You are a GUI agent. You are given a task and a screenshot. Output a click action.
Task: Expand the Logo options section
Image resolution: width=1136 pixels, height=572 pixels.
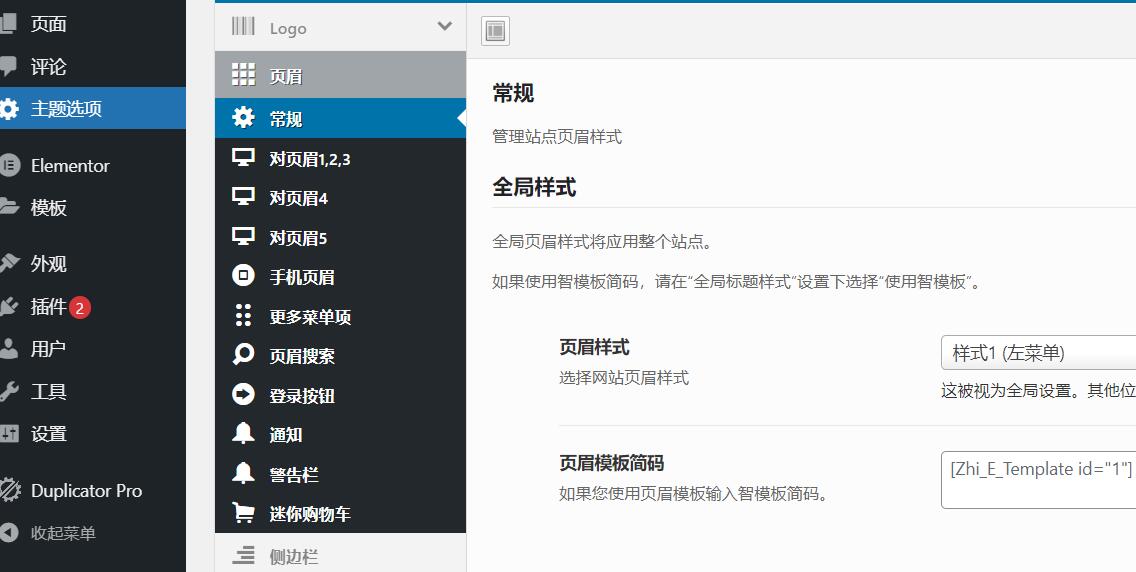pos(341,28)
